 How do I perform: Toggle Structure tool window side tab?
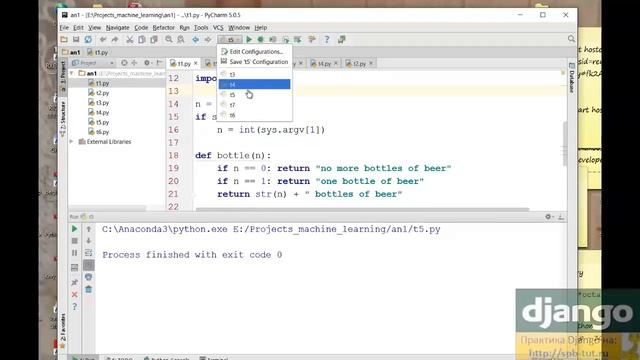click(x=62, y=119)
